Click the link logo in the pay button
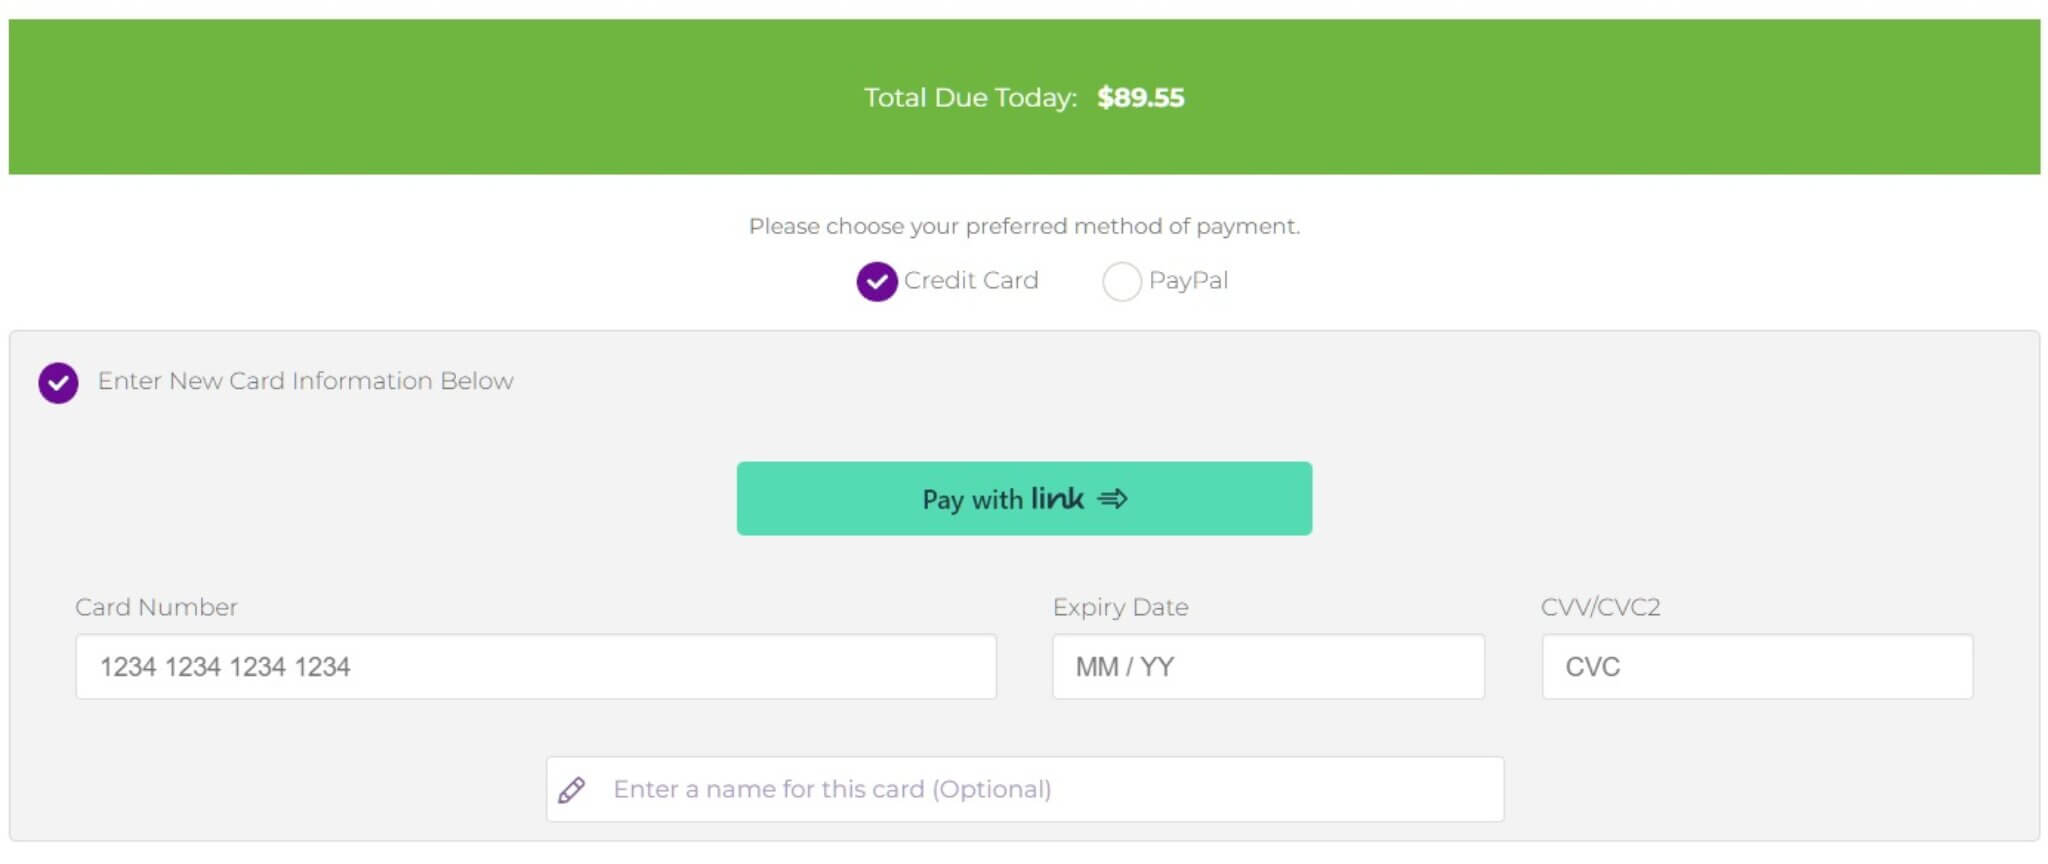Image resolution: width=2048 pixels, height=864 pixels. pyautogui.click(x=1057, y=497)
